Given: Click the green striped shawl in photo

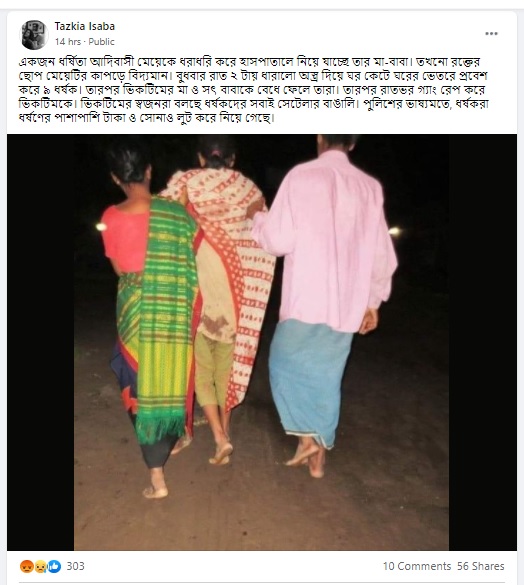Looking at the screenshot, I should coord(166,317).
